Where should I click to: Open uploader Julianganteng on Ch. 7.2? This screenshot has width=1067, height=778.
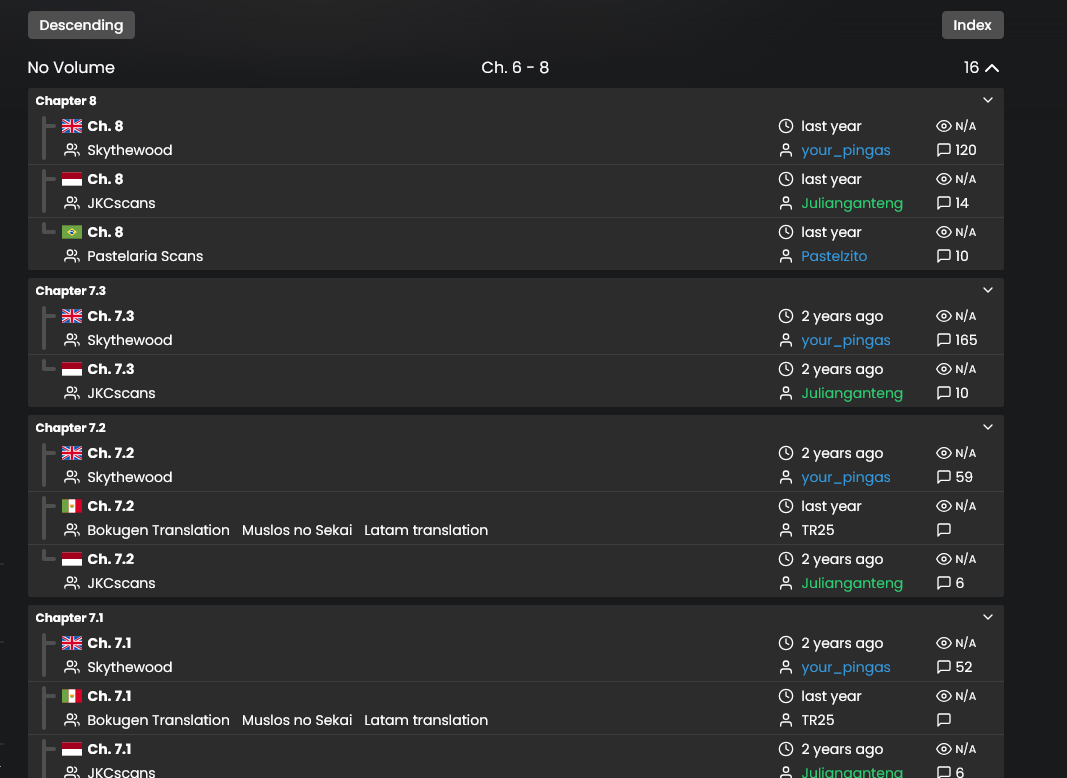(852, 583)
